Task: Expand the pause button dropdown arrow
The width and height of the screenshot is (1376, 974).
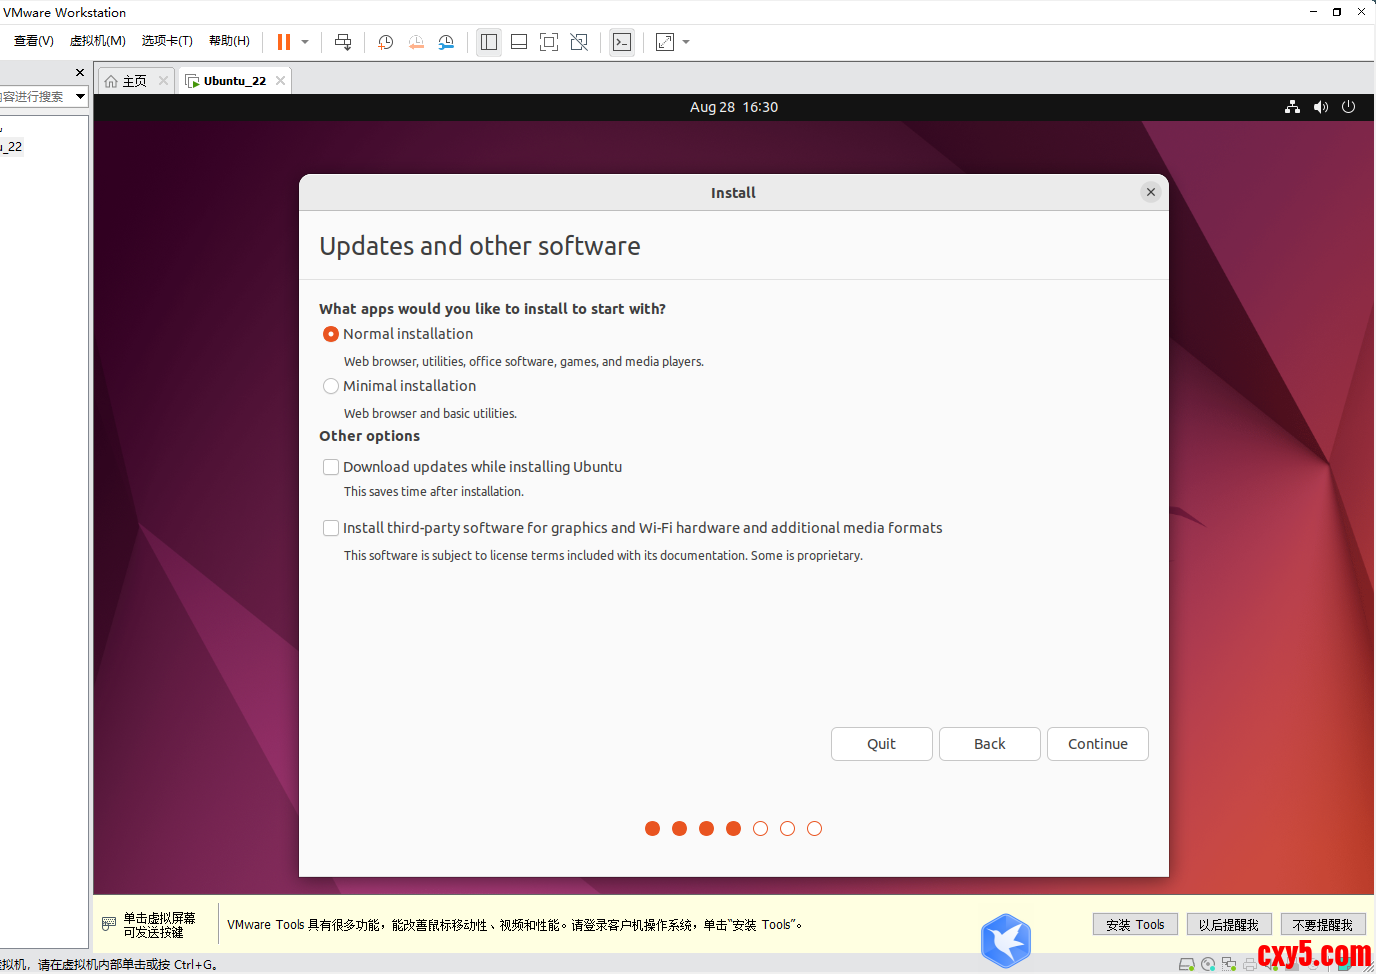Action: (305, 42)
